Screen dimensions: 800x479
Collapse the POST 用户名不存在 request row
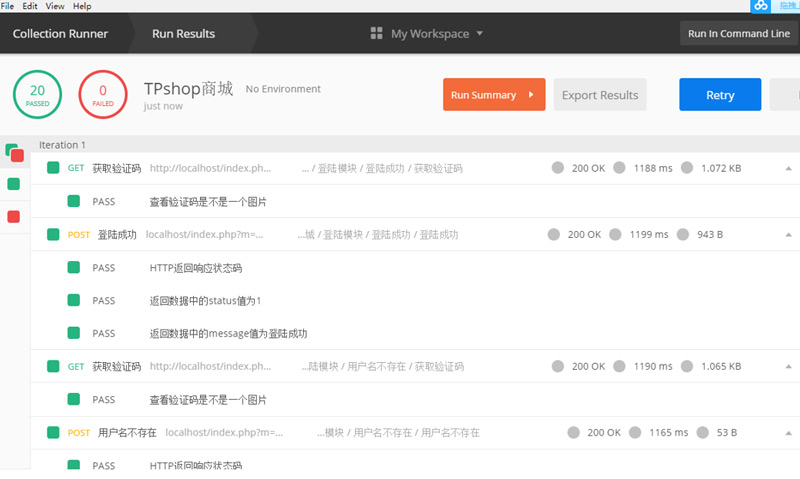click(788, 433)
